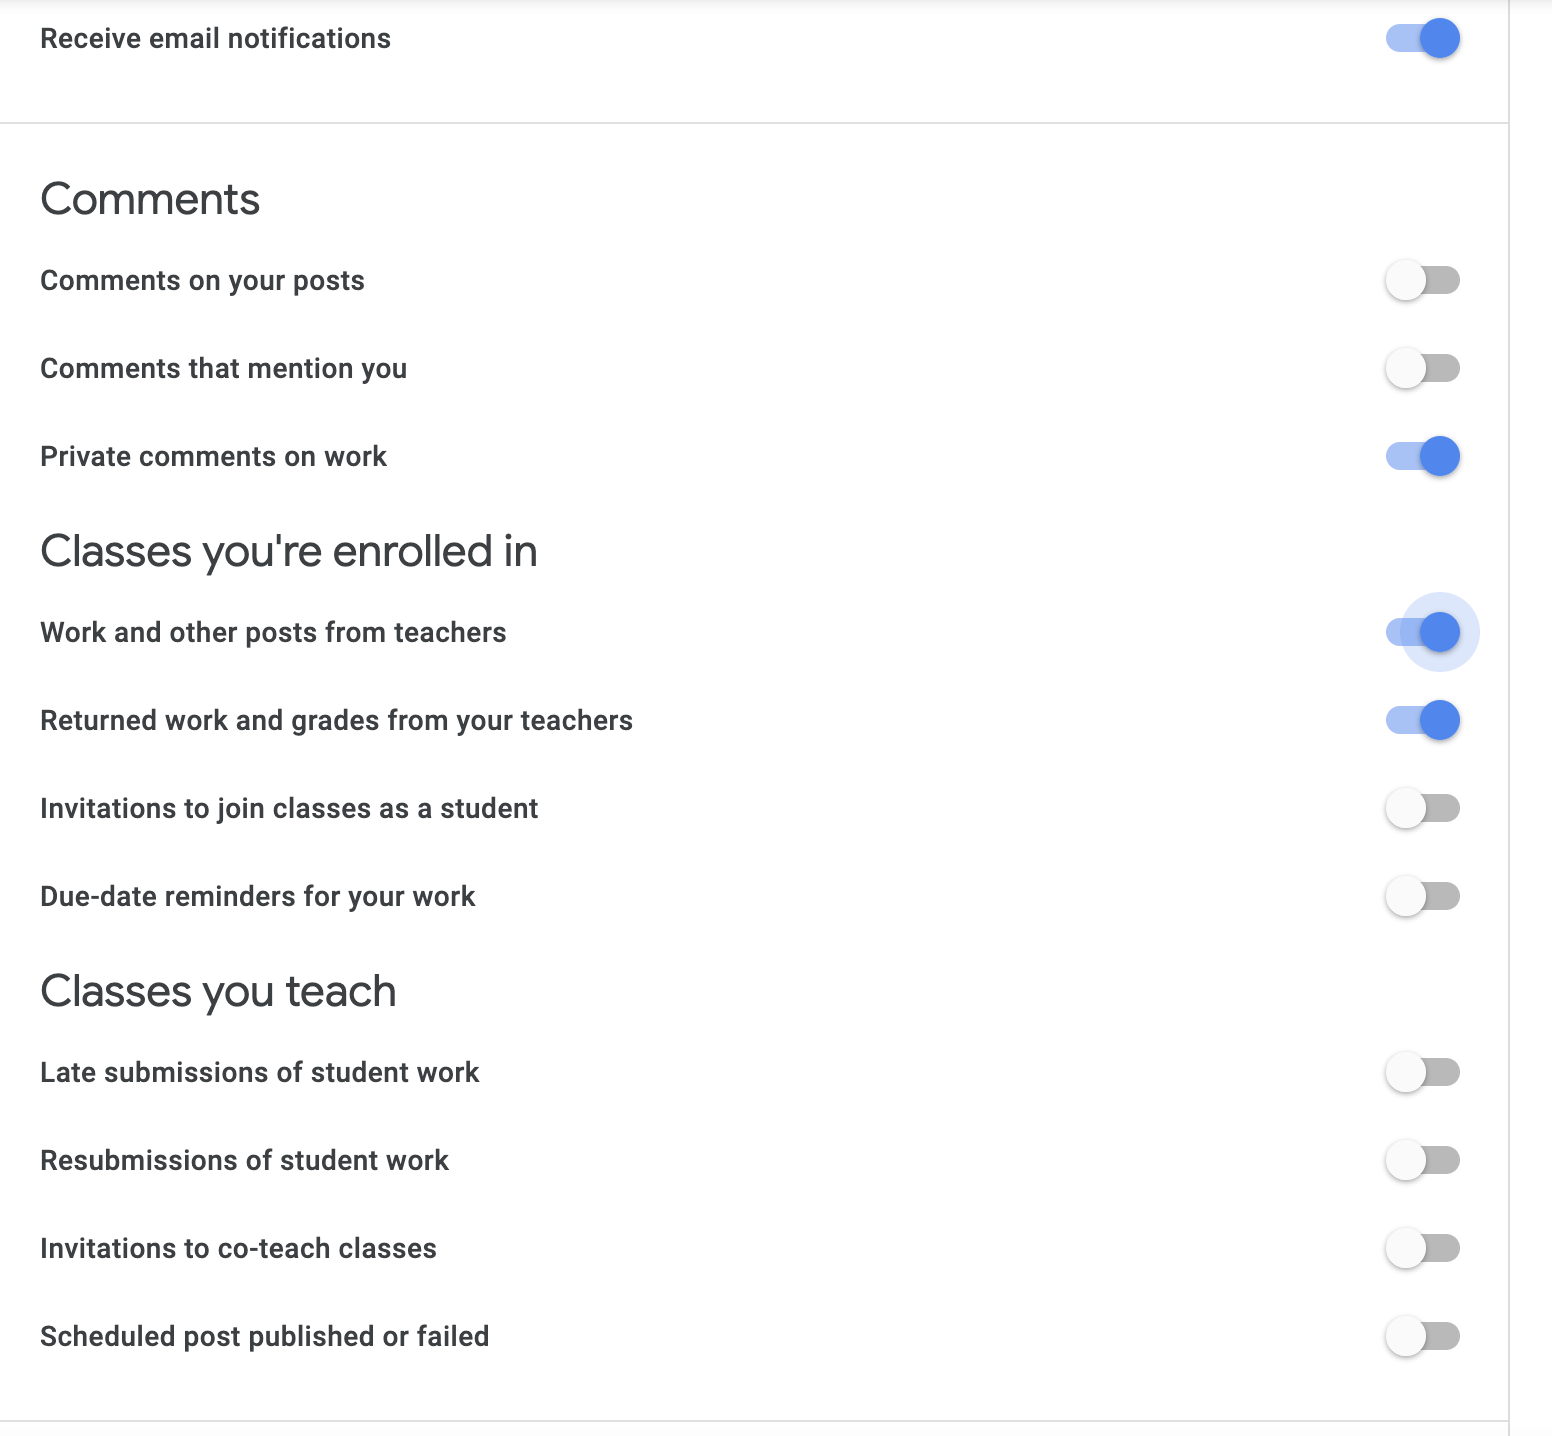Click Scheduled post published or failed label
The image size is (1552, 1436).
point(264,1337)
